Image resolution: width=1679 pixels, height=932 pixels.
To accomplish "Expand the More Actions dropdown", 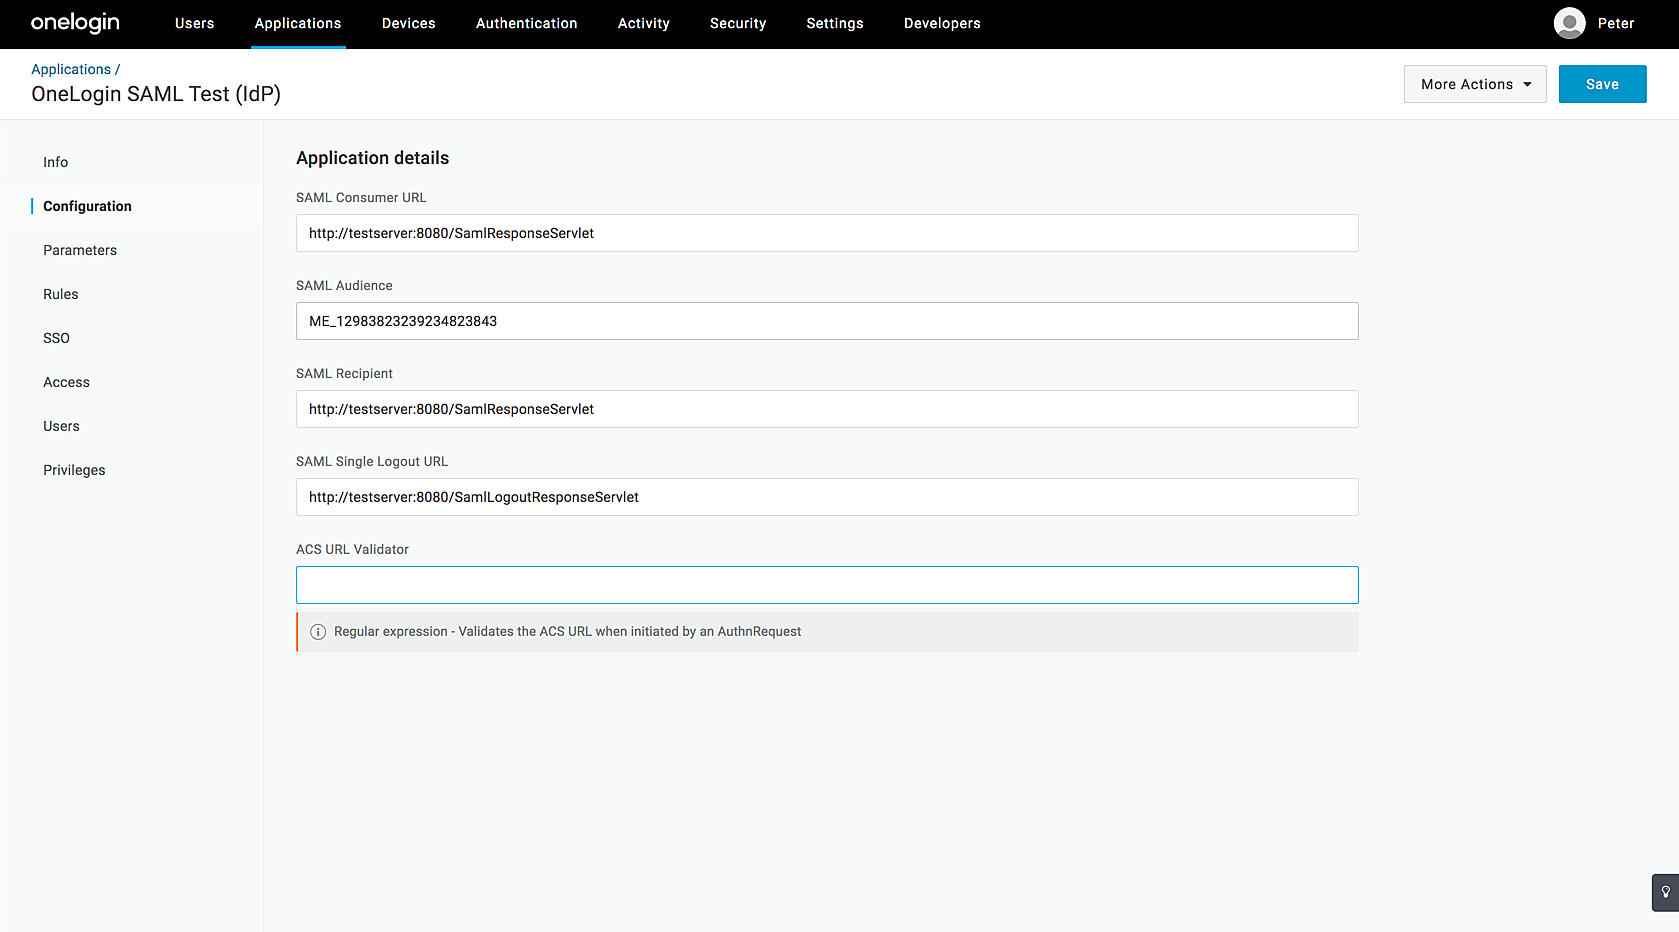I will click(x=1474, y=84).
